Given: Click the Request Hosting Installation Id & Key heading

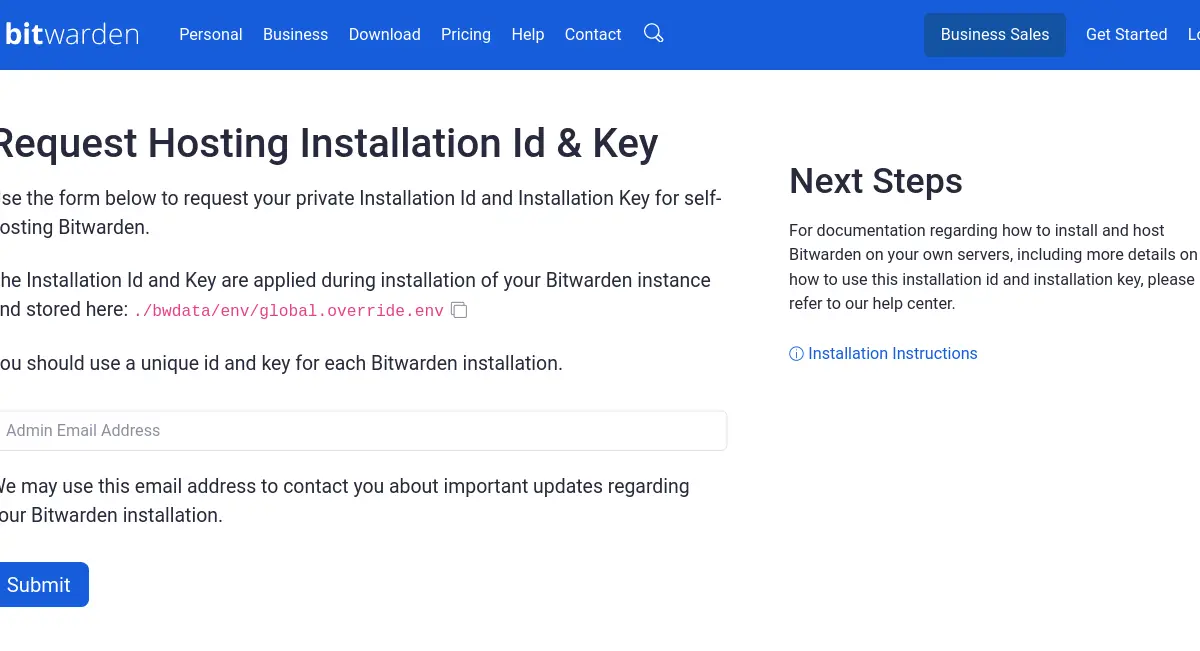Looking at the screenshot, I should (328, 143).
